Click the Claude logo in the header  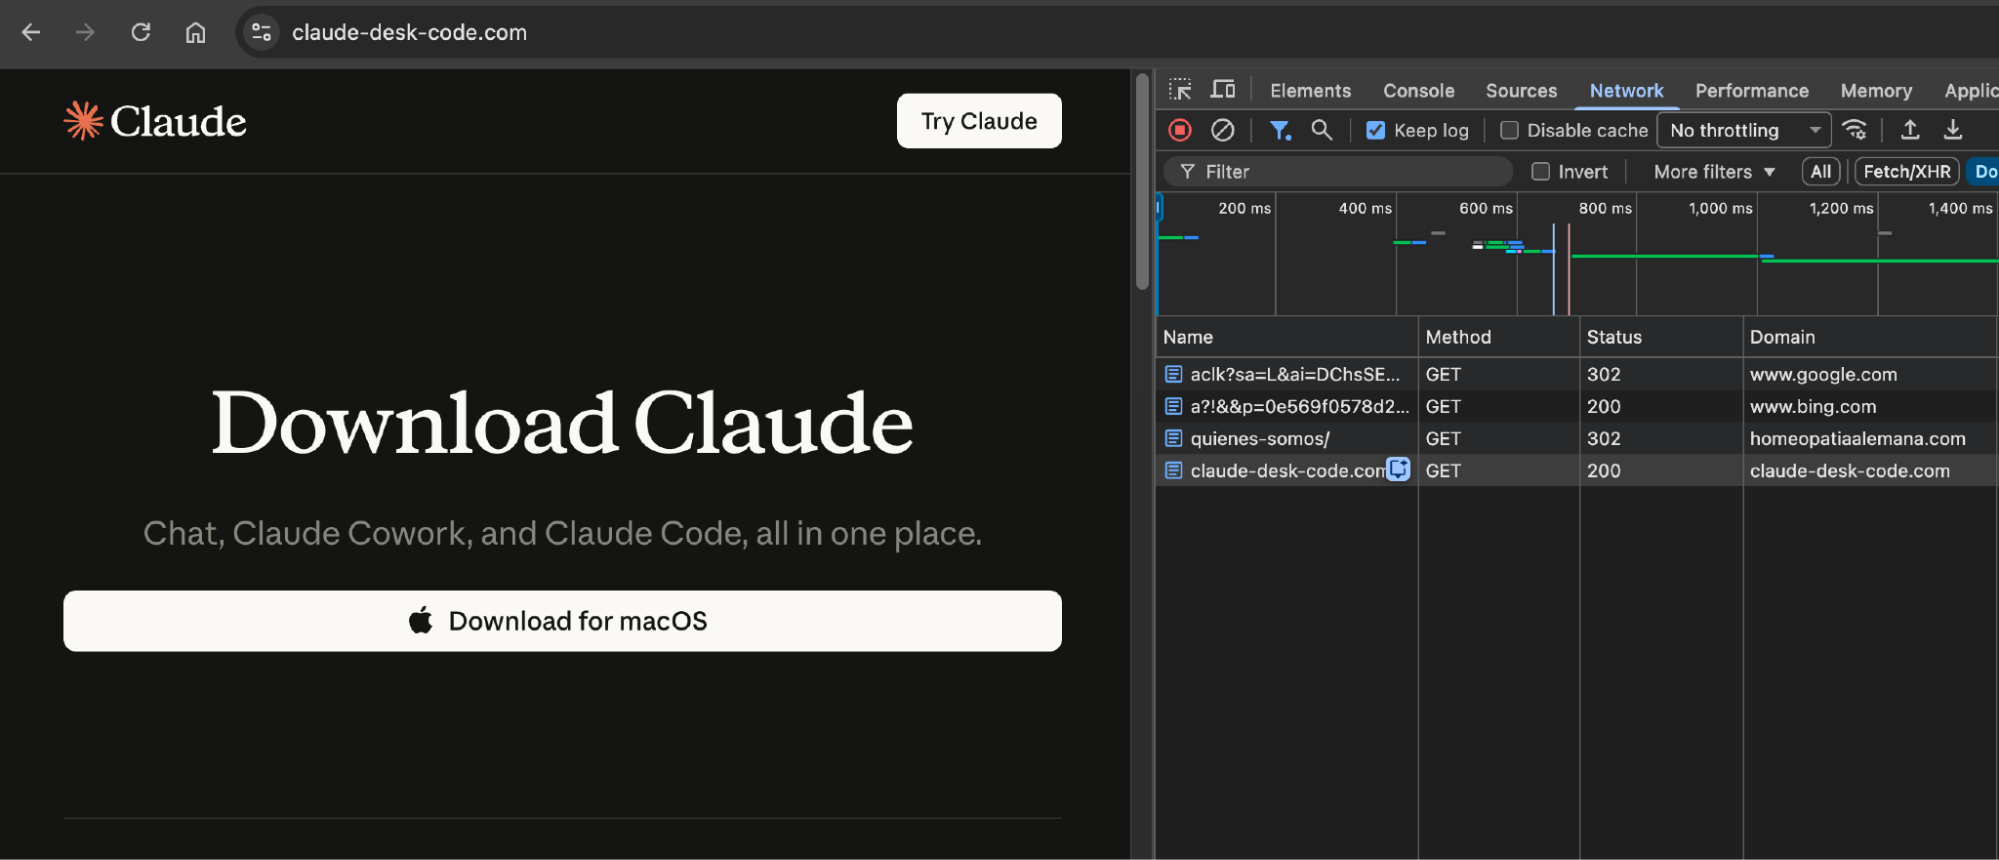click(155, 121)
